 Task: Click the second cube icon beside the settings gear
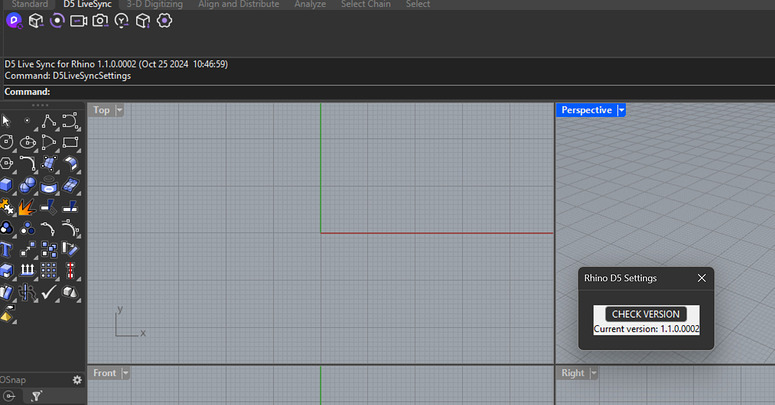click(143, 21)
